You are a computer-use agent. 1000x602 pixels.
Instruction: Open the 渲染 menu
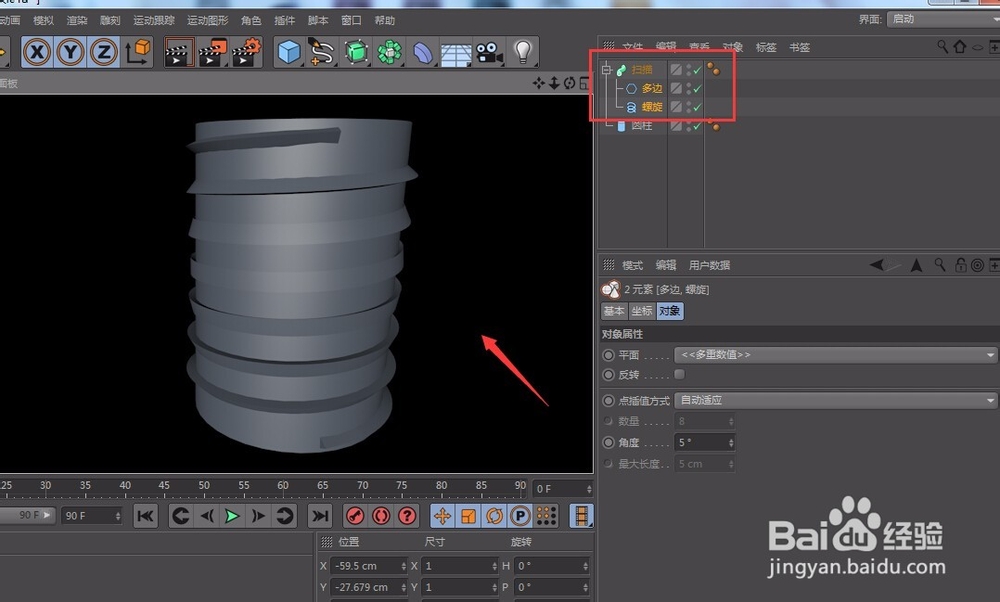coord(77,20)
